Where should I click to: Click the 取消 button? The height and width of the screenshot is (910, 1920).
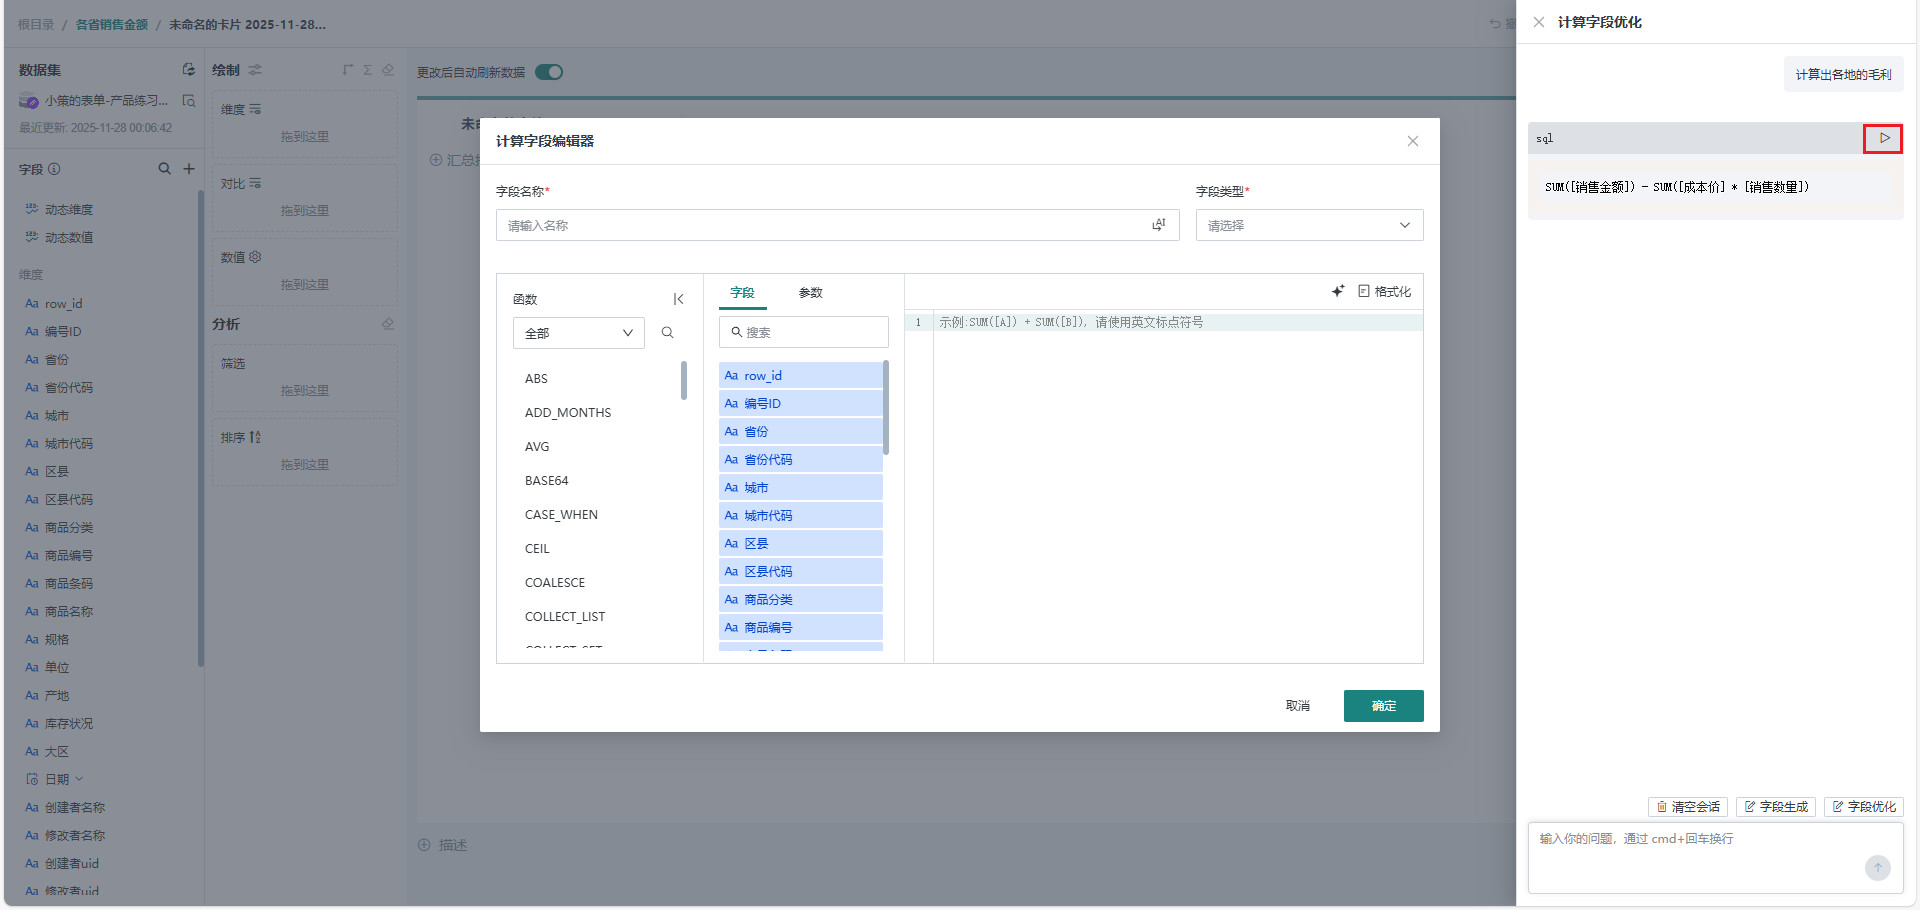(1297, 706)
